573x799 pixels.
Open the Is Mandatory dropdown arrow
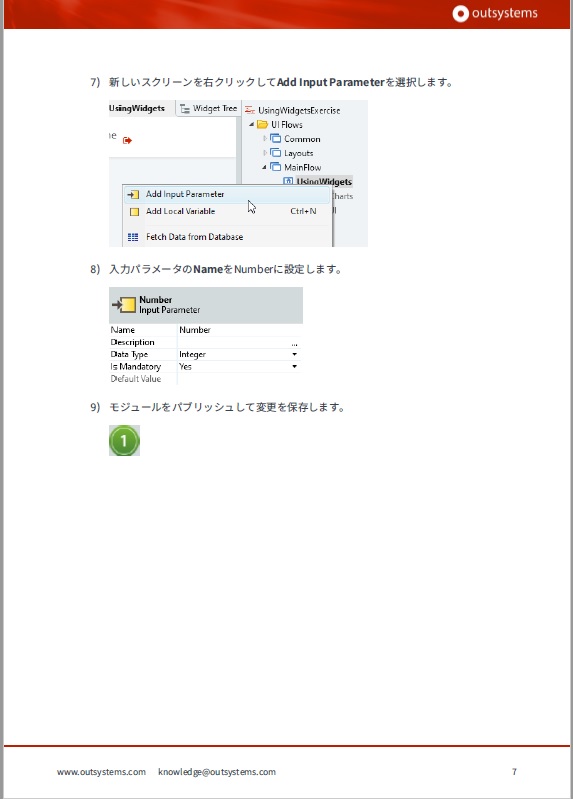click(295, 366)
